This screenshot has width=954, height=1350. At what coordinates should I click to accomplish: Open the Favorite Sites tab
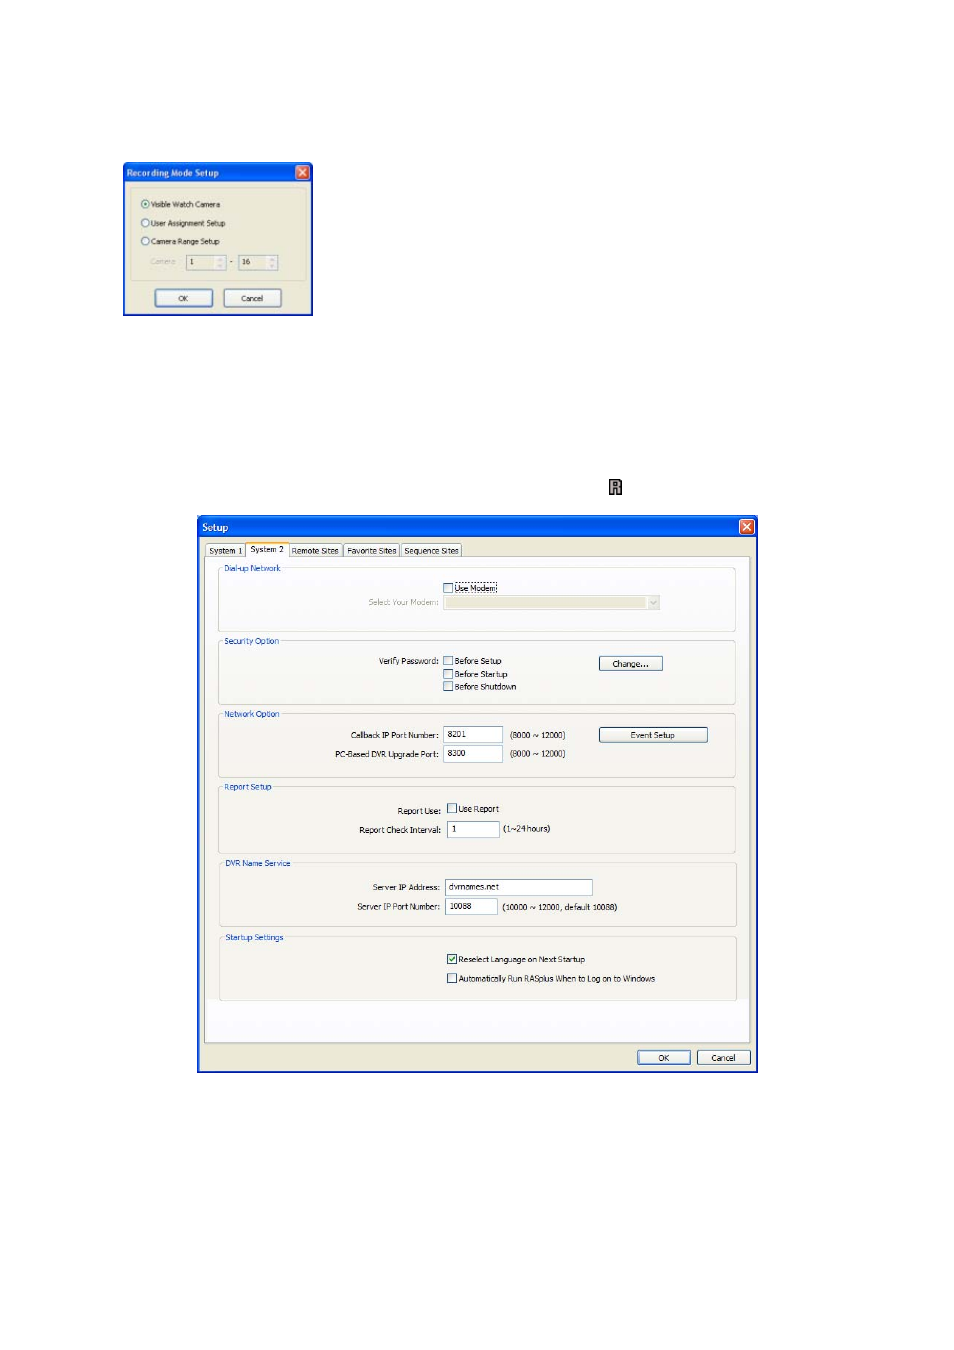coord(371,551)
